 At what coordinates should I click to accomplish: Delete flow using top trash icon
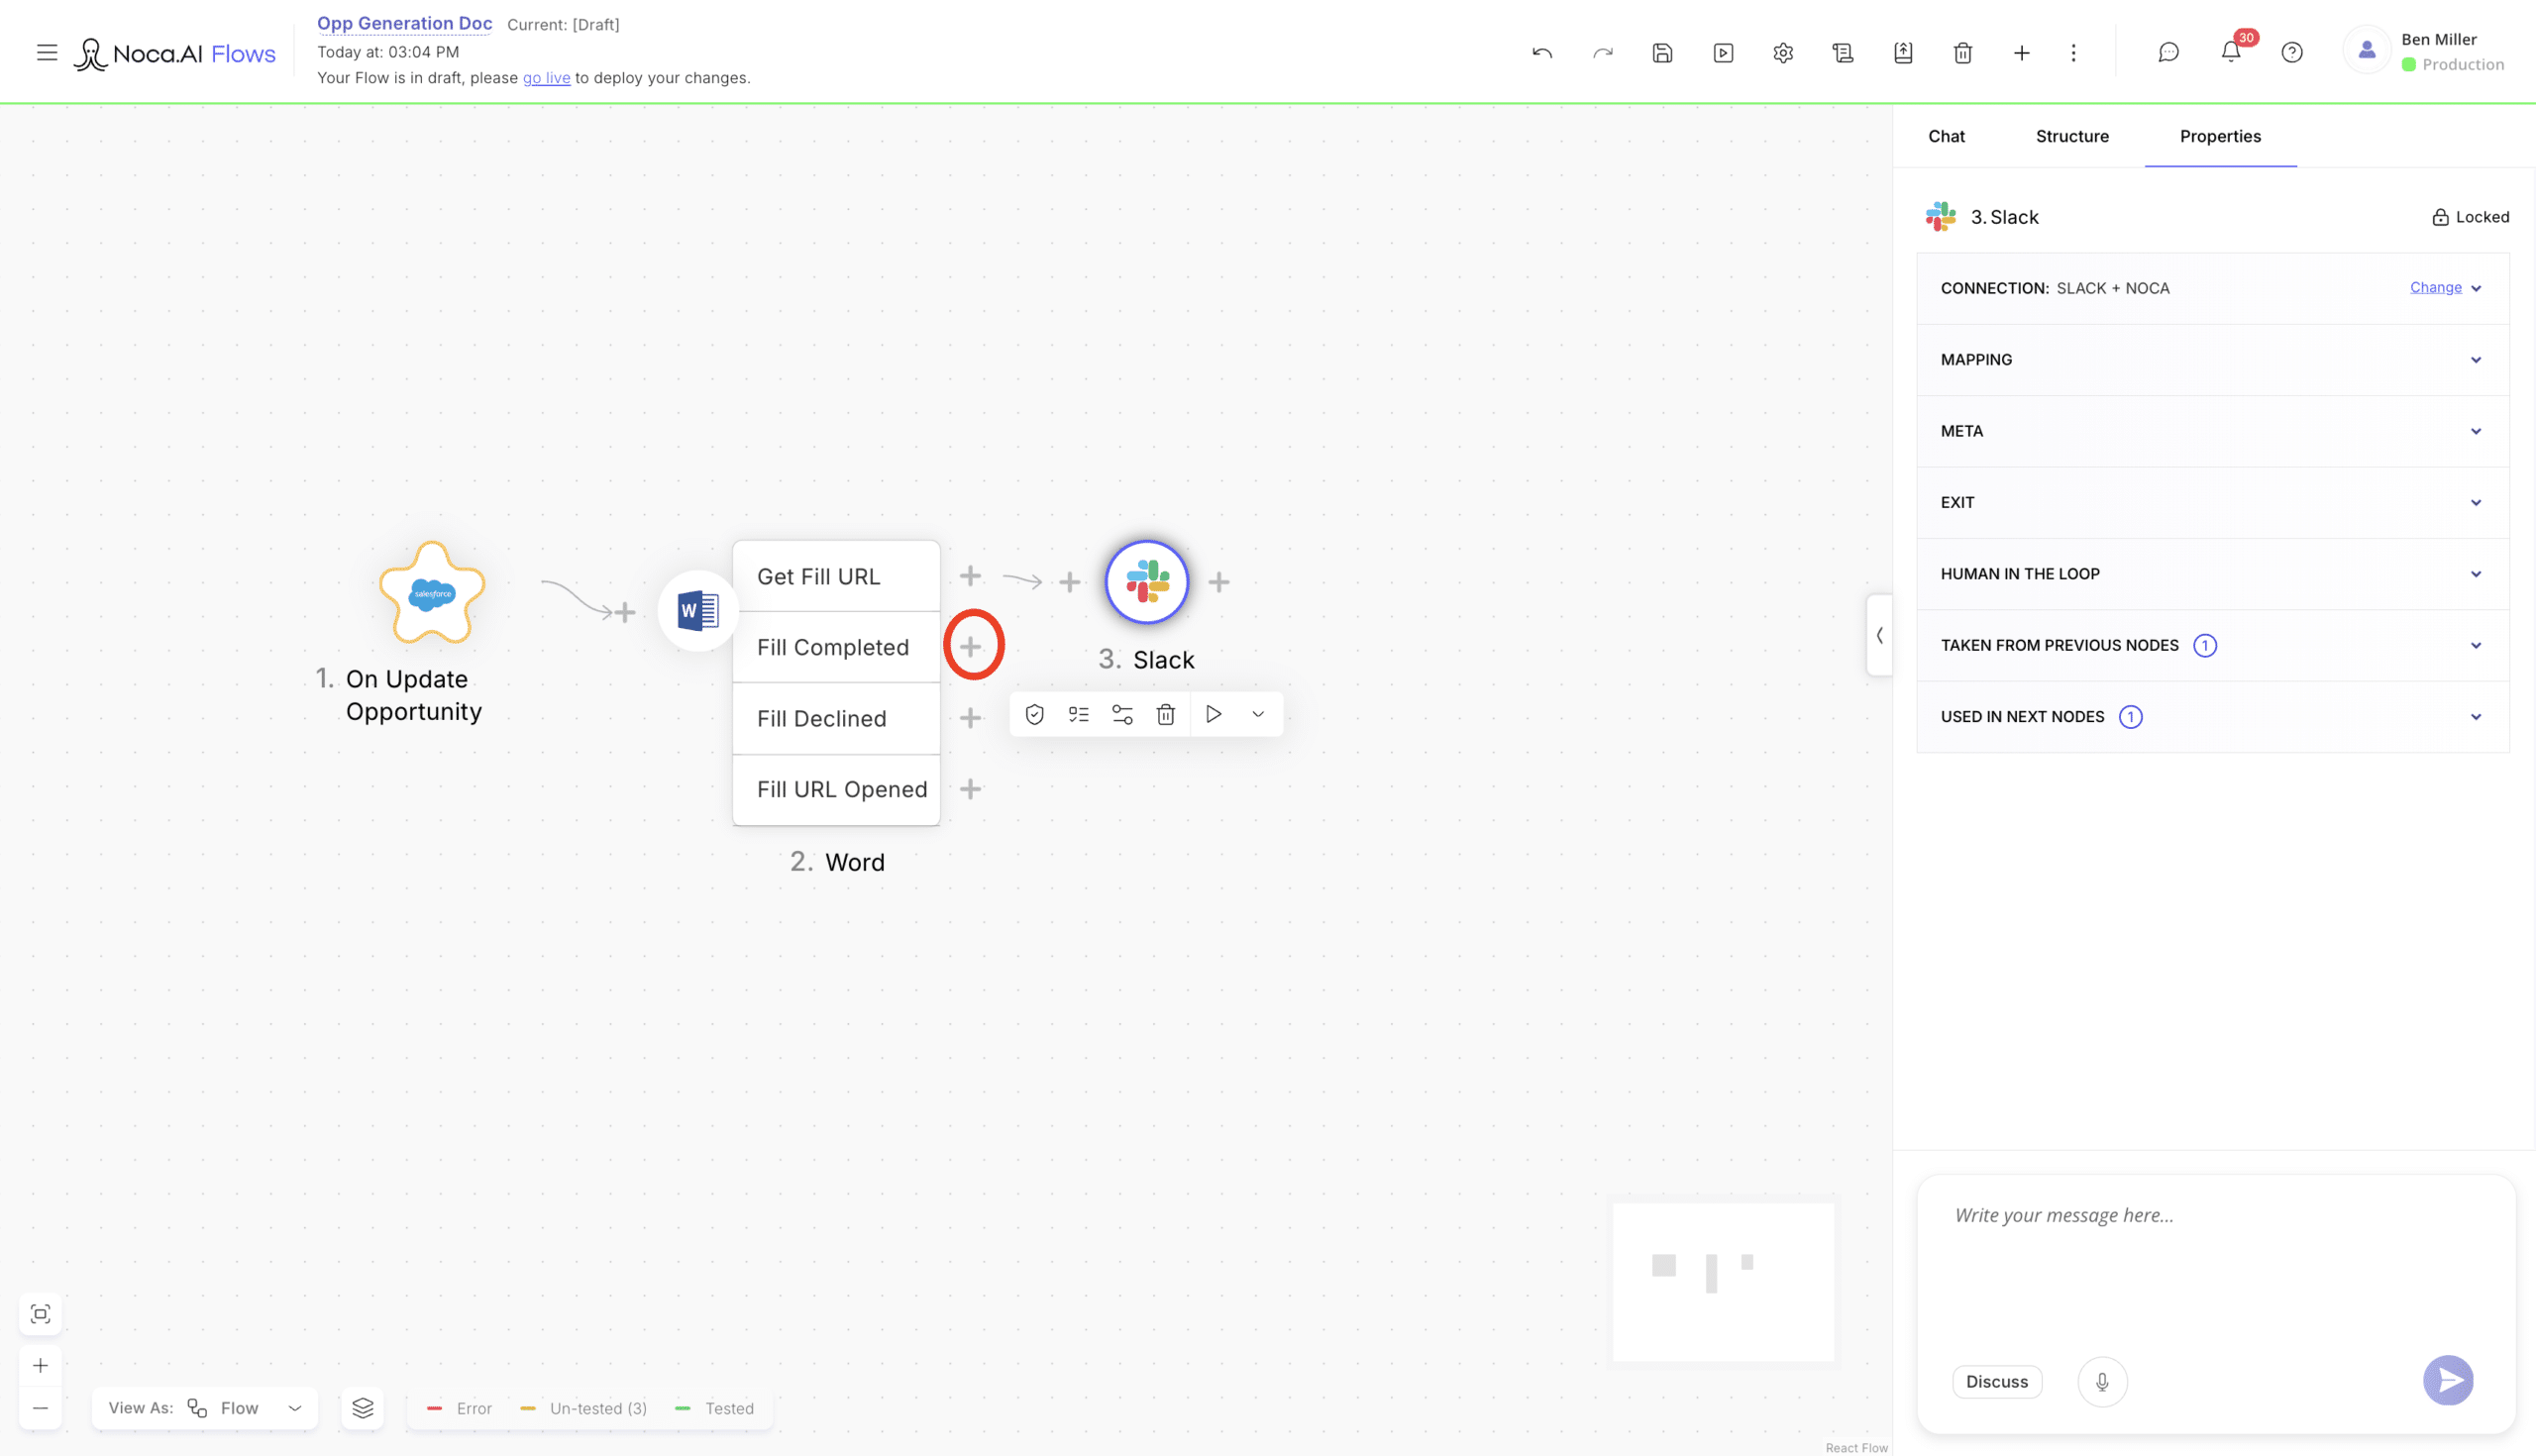(x=1963, y=52)
